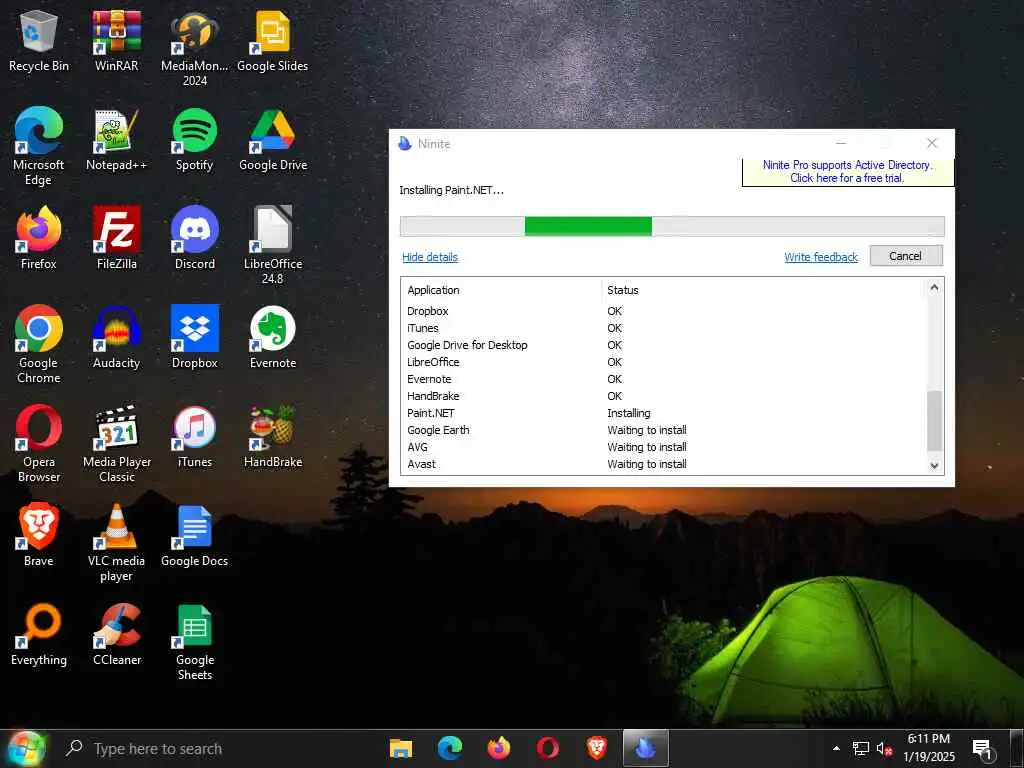Select the LibreOffice row in details list
Viewport: 1024px width, 768px height.
[664, 362]
